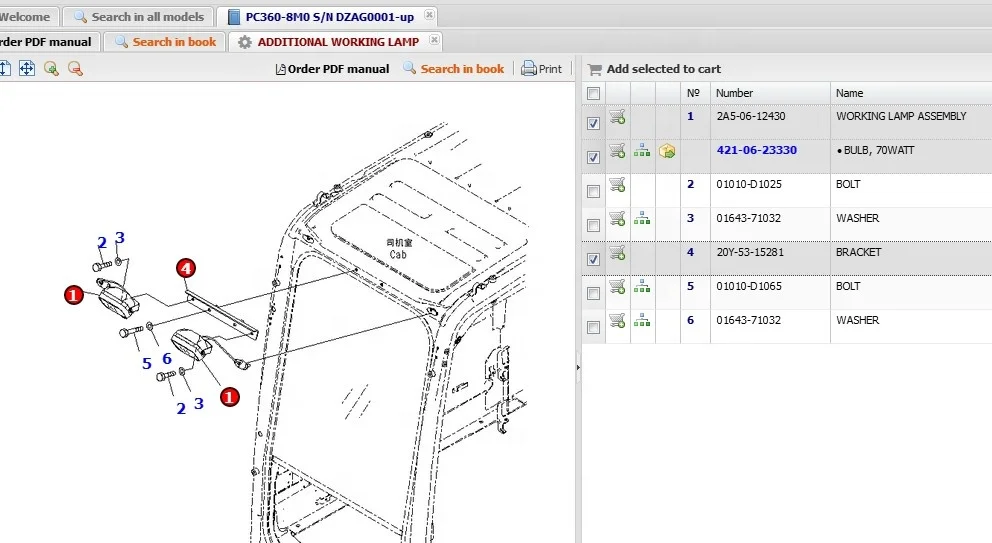Collapse the parts panel using splitter arrow

pos(578,367)
